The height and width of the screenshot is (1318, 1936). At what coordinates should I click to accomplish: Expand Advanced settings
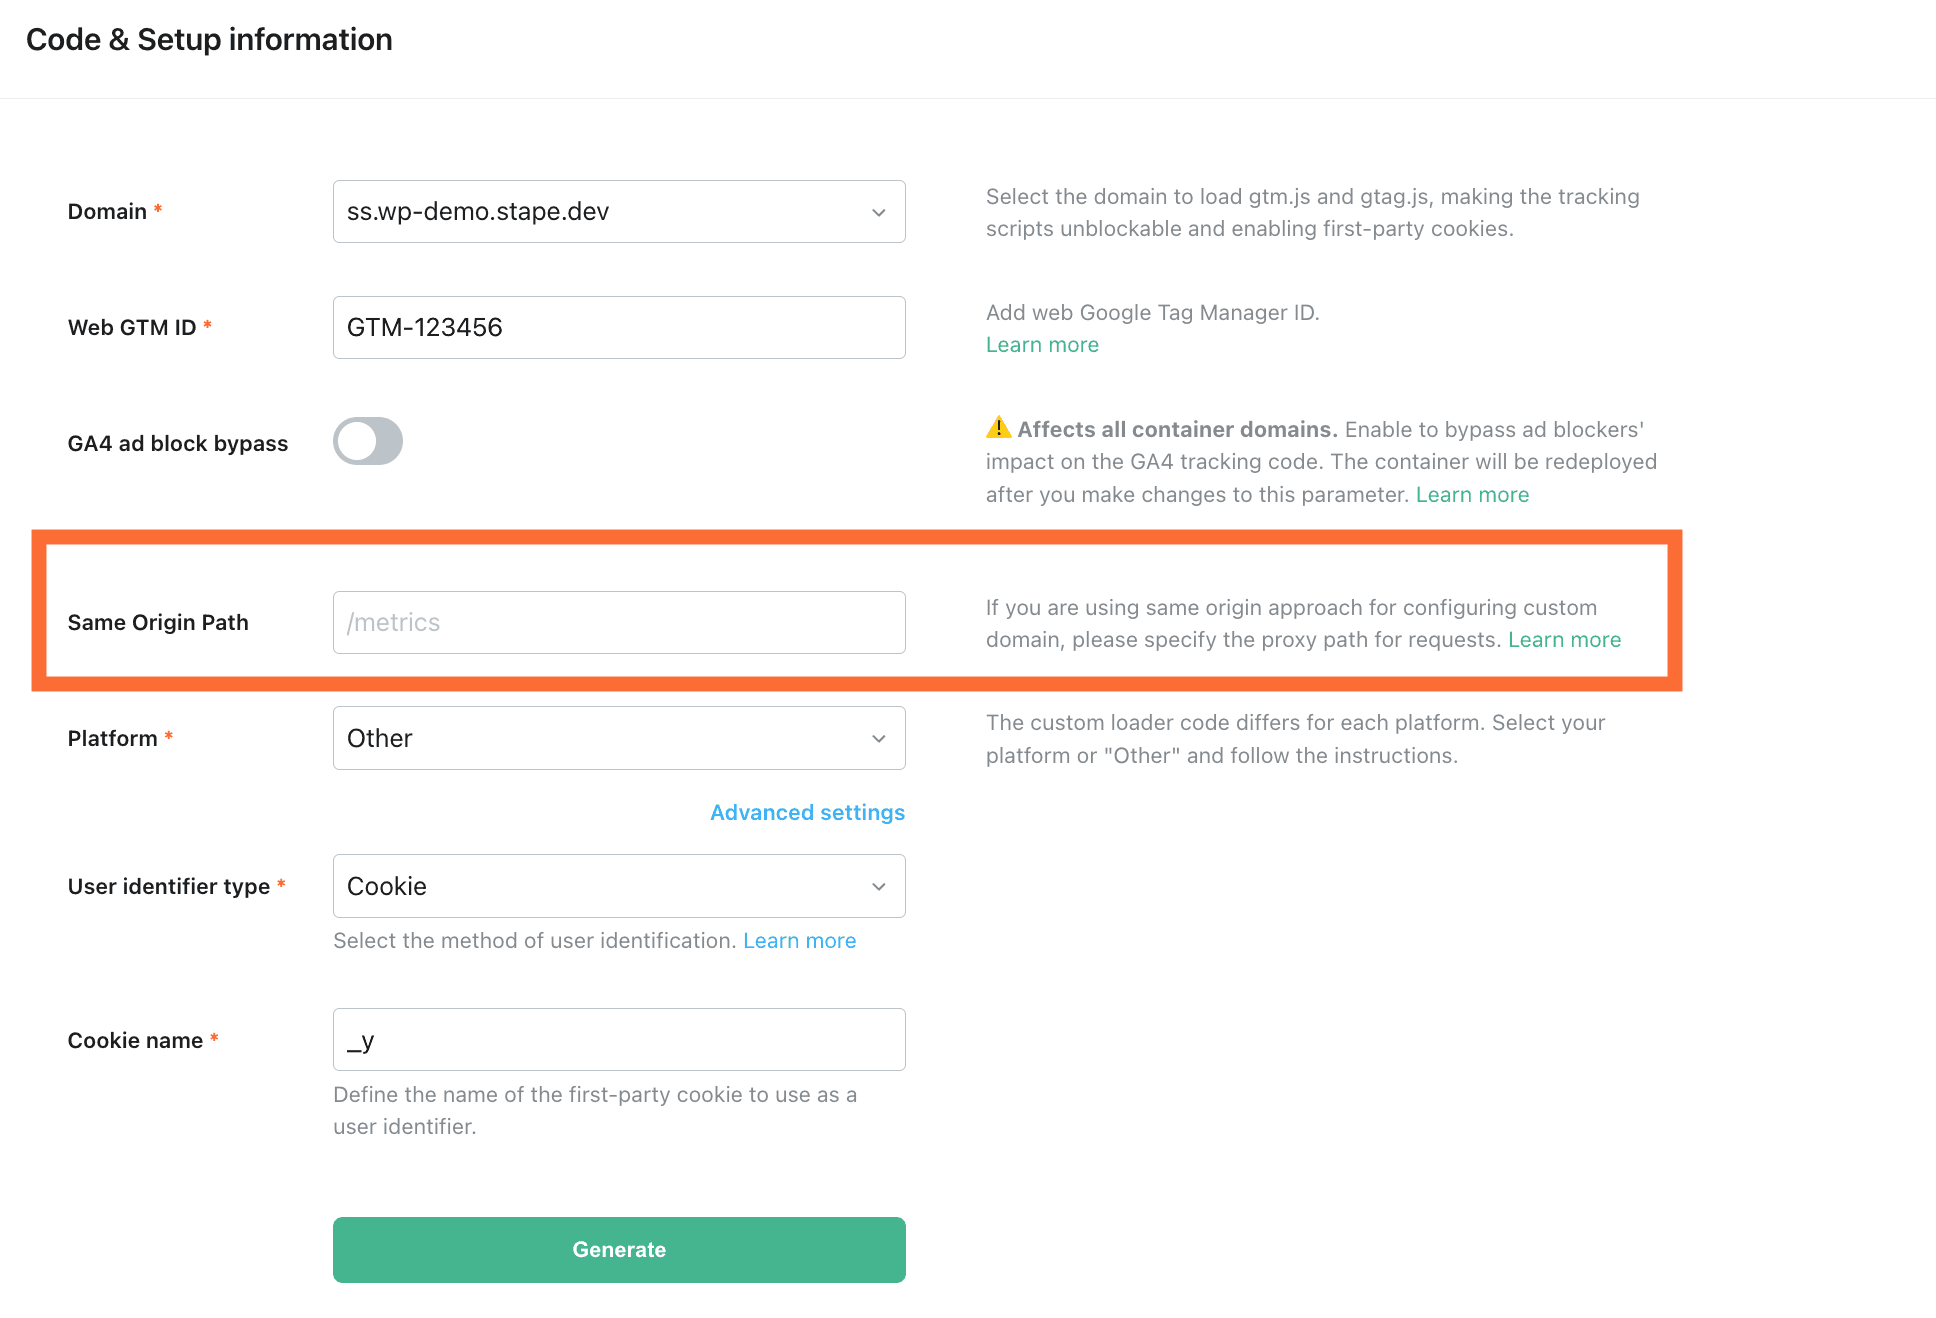(807, 811)
